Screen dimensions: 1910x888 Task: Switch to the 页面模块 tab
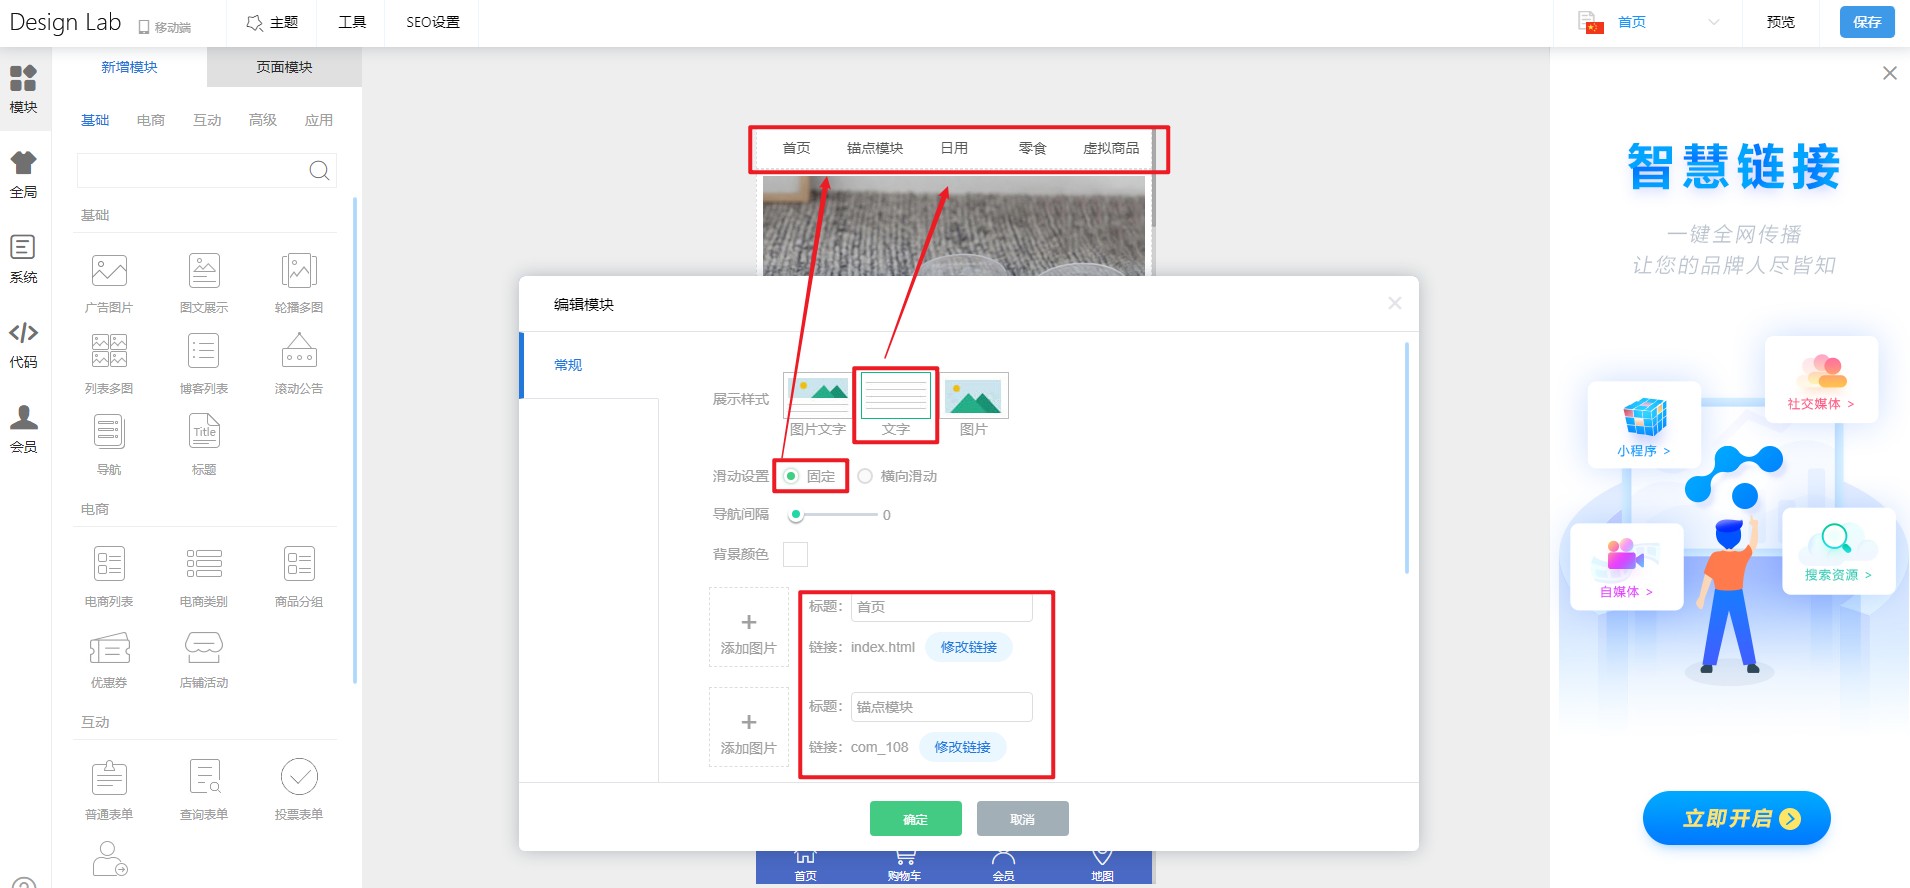point(284,67)
